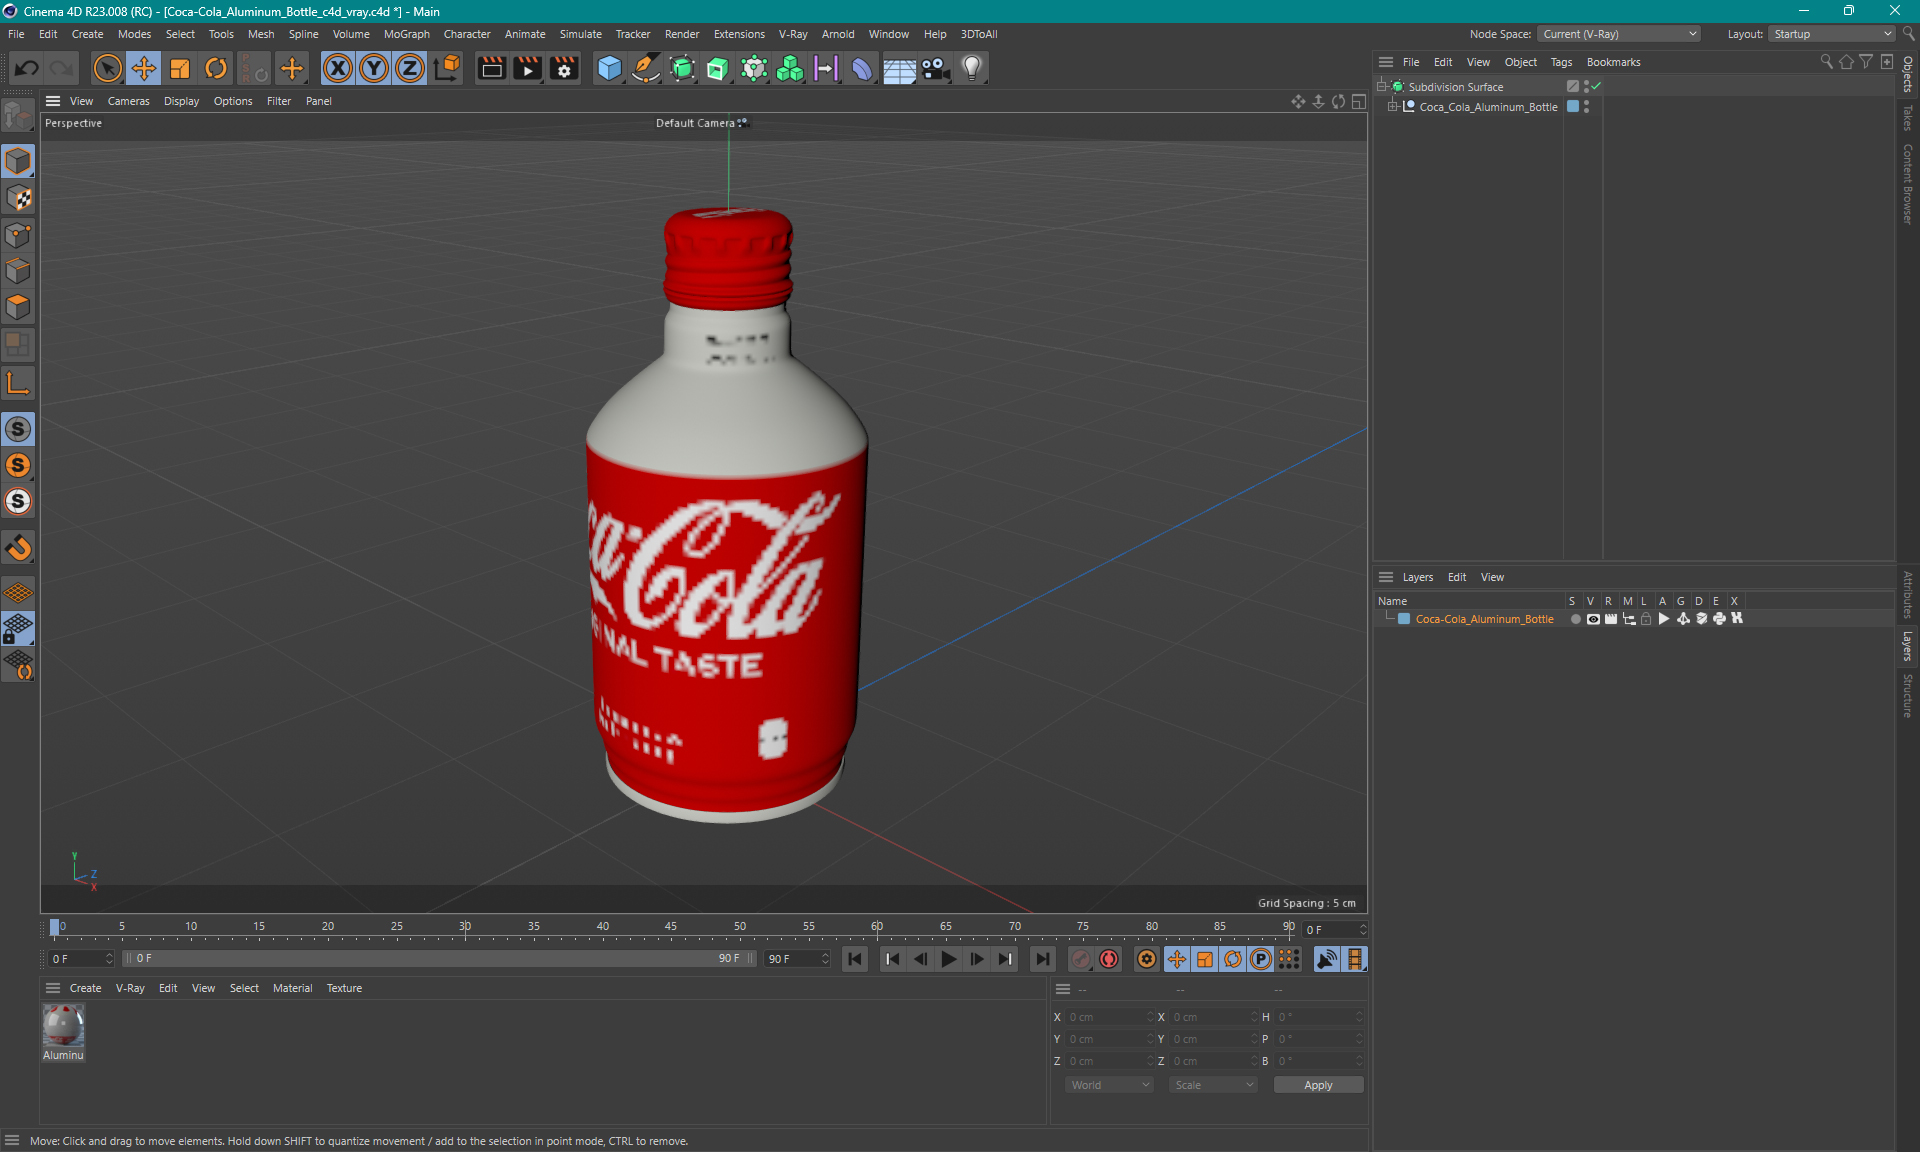1920x1152 pixels.
Task: Select the Coca-Cola_Aluminum_Bottle layer color swatch
Action: coord(1404,619)
